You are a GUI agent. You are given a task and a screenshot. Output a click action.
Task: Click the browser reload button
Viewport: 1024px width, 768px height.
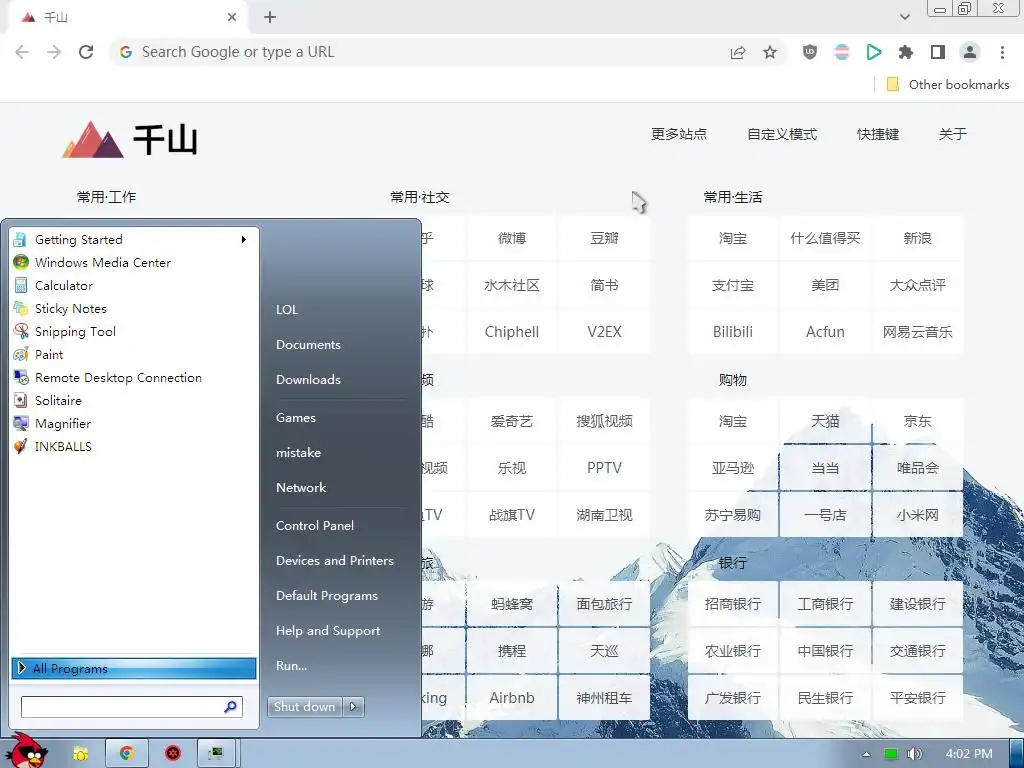coord(86,52)
